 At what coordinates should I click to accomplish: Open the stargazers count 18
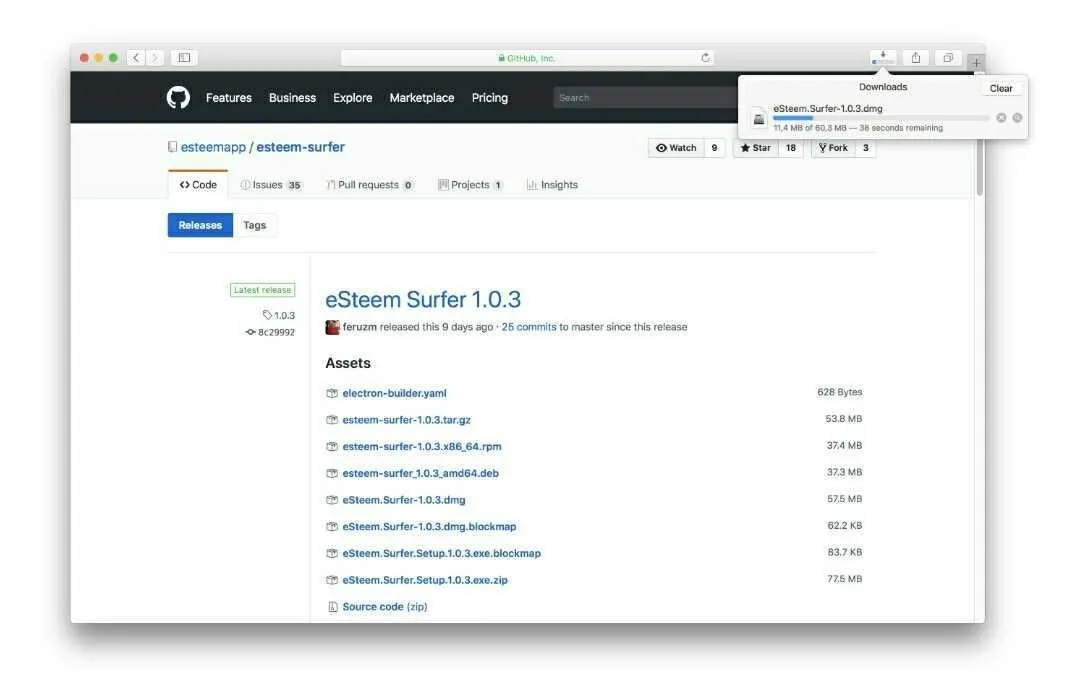[791, 148]
